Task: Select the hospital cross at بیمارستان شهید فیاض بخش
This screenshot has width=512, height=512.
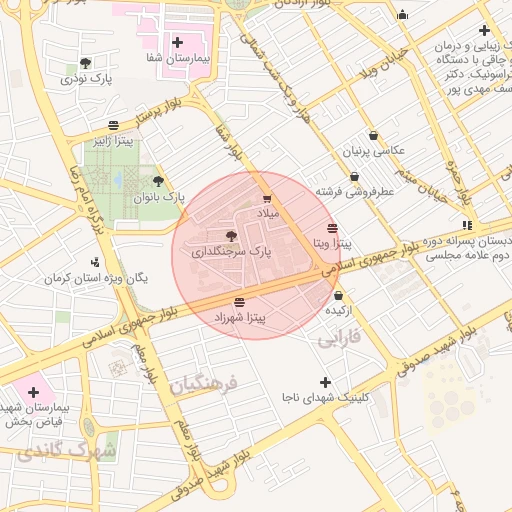Action: coord(33,392)
